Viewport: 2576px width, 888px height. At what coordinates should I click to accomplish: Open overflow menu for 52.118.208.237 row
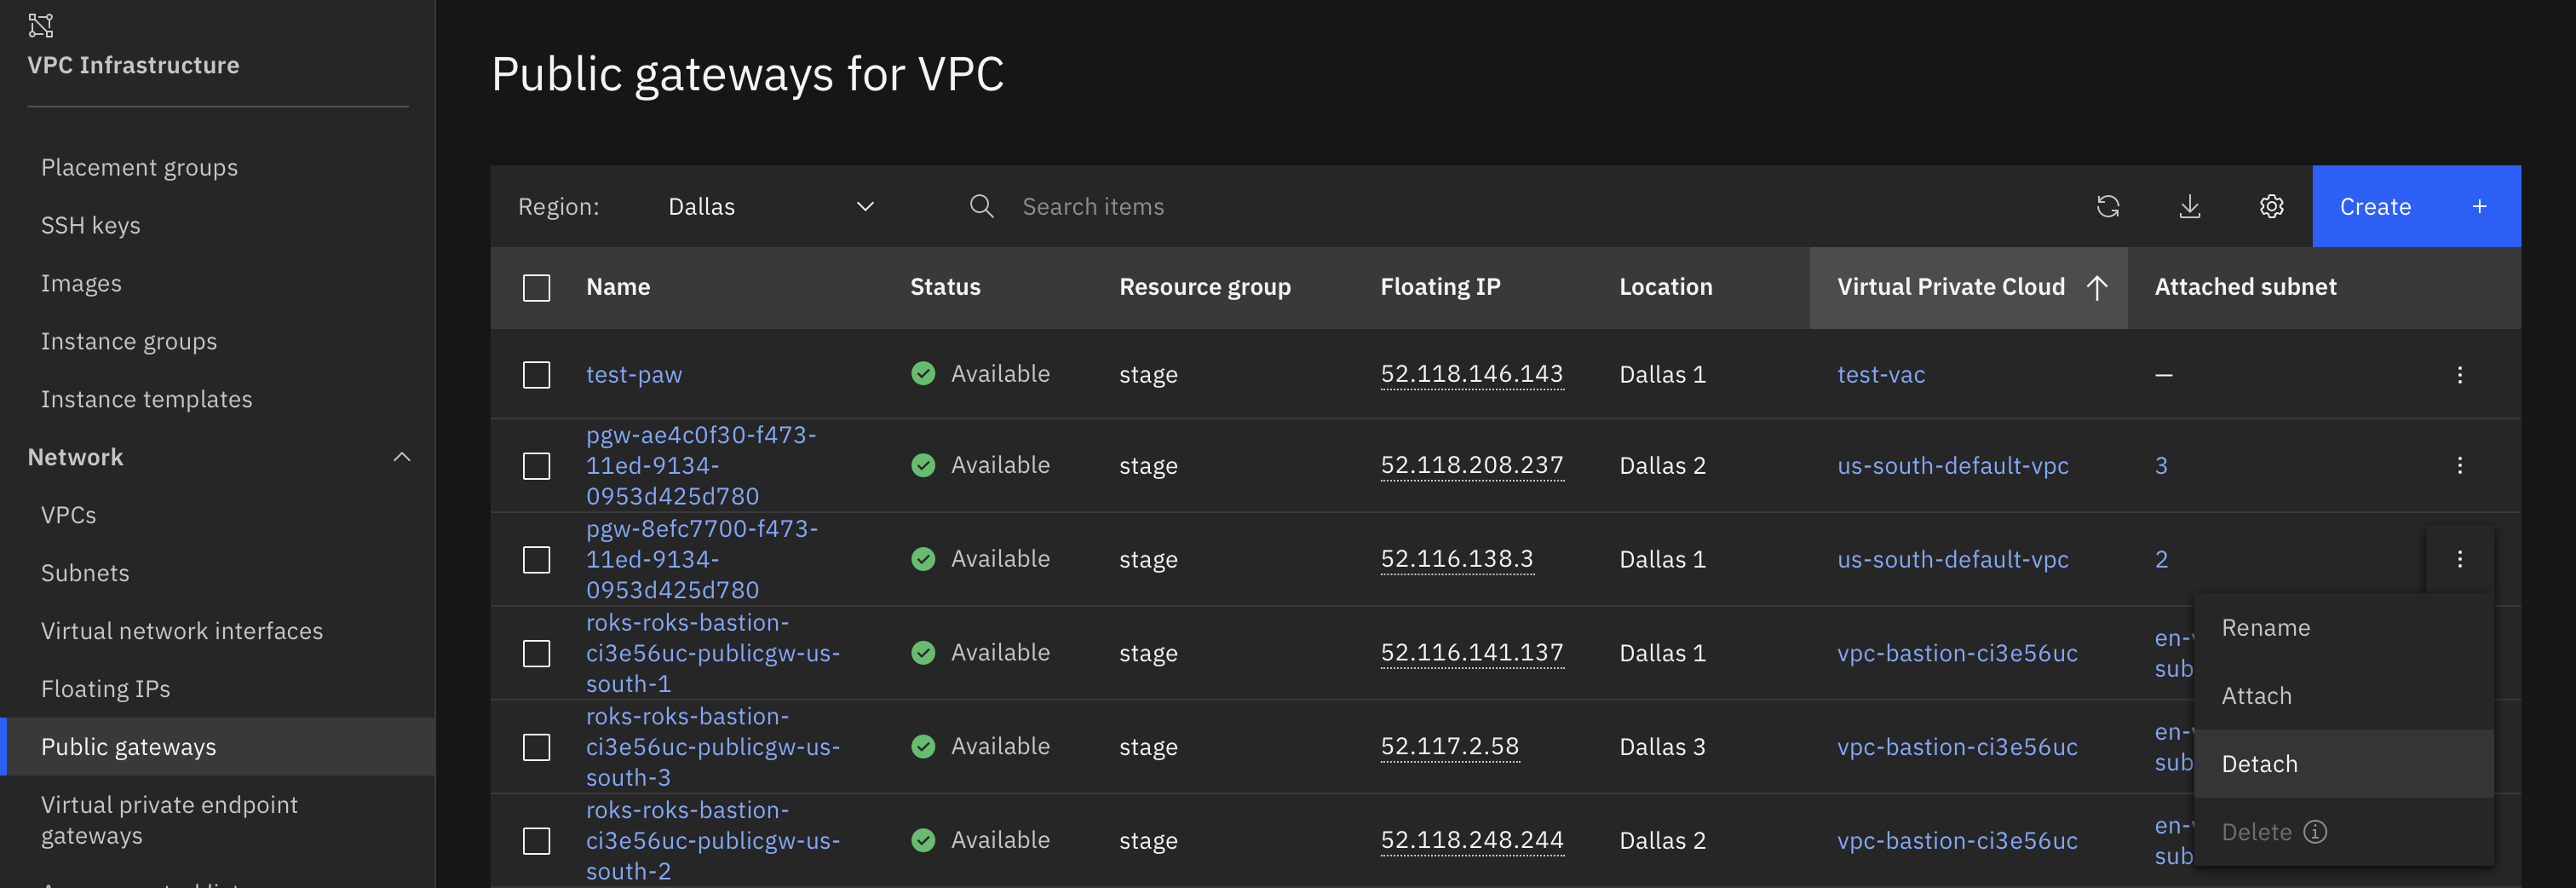[2459, 466]
